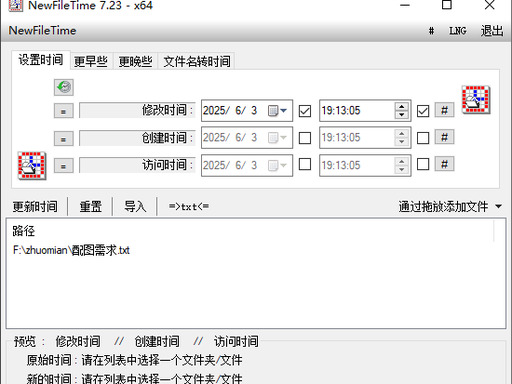The image size is (512, 384).
Task: Switch to the 更早些 tab
Action: (x=91, y=61)
